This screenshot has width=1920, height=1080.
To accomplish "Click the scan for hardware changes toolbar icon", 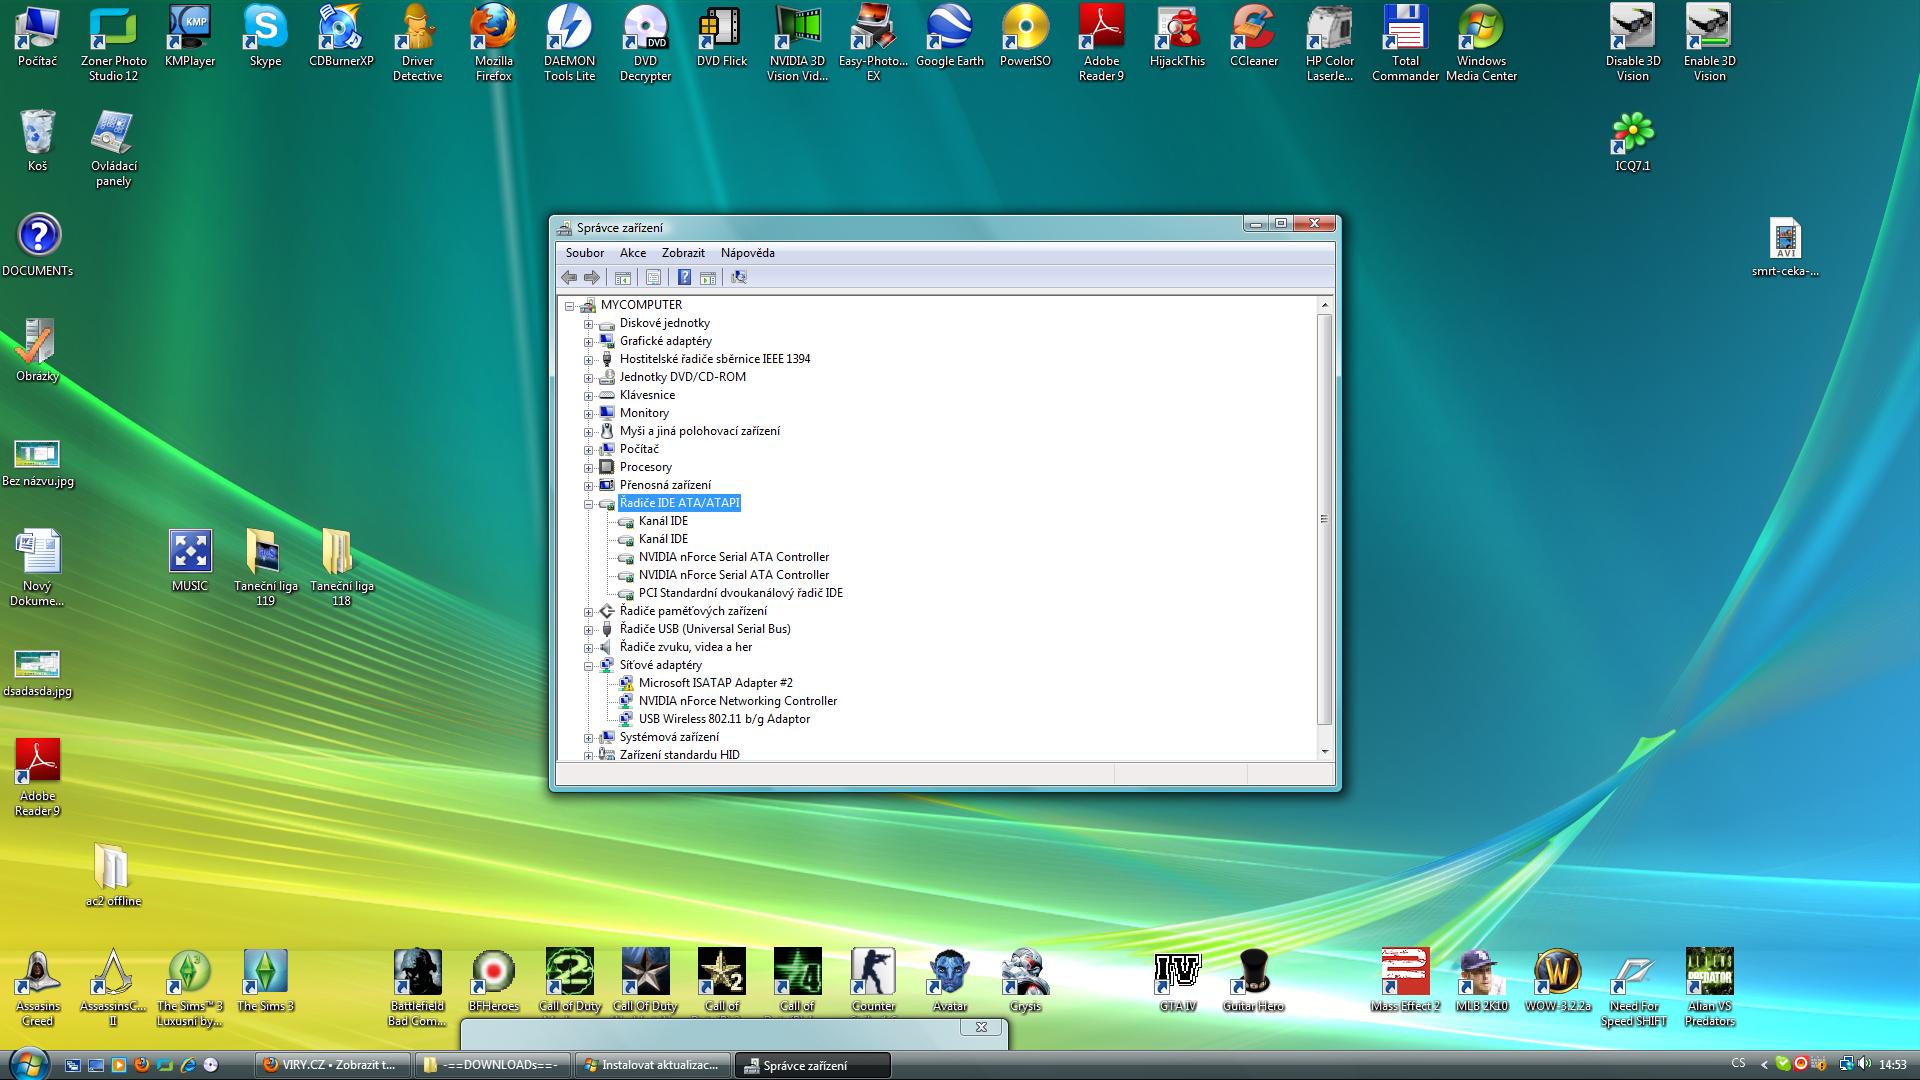I will click(x=739, y=278).
